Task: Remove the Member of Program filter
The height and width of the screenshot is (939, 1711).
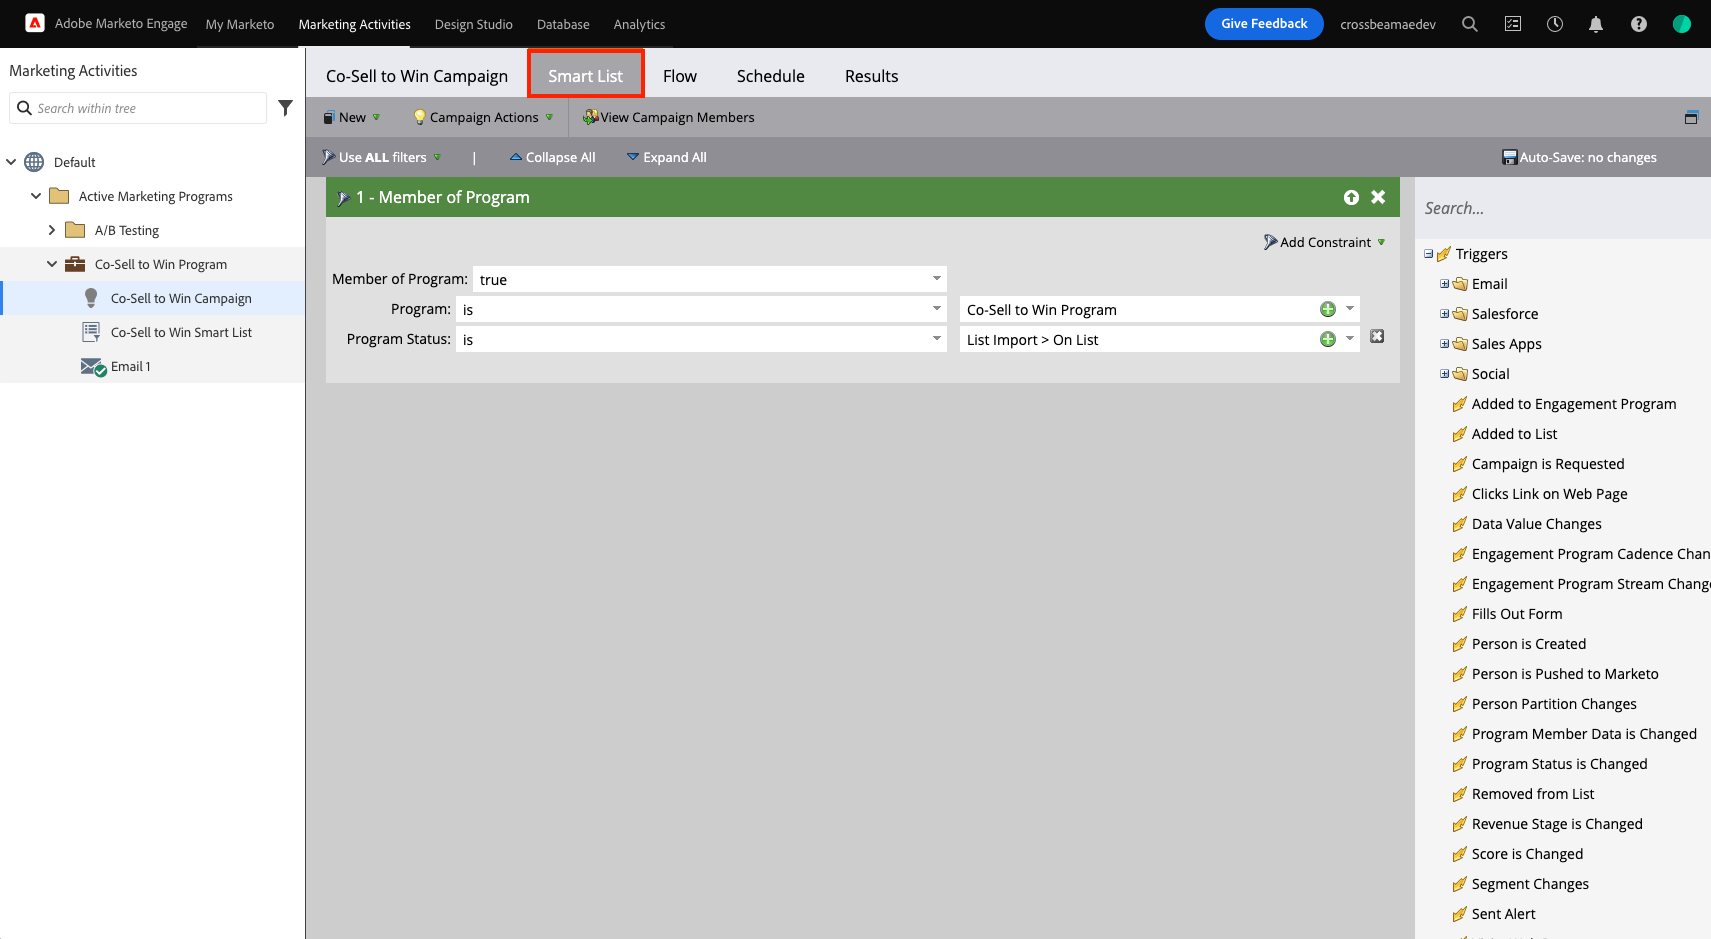Action: pyautogui.click(x=1378, y=197)
